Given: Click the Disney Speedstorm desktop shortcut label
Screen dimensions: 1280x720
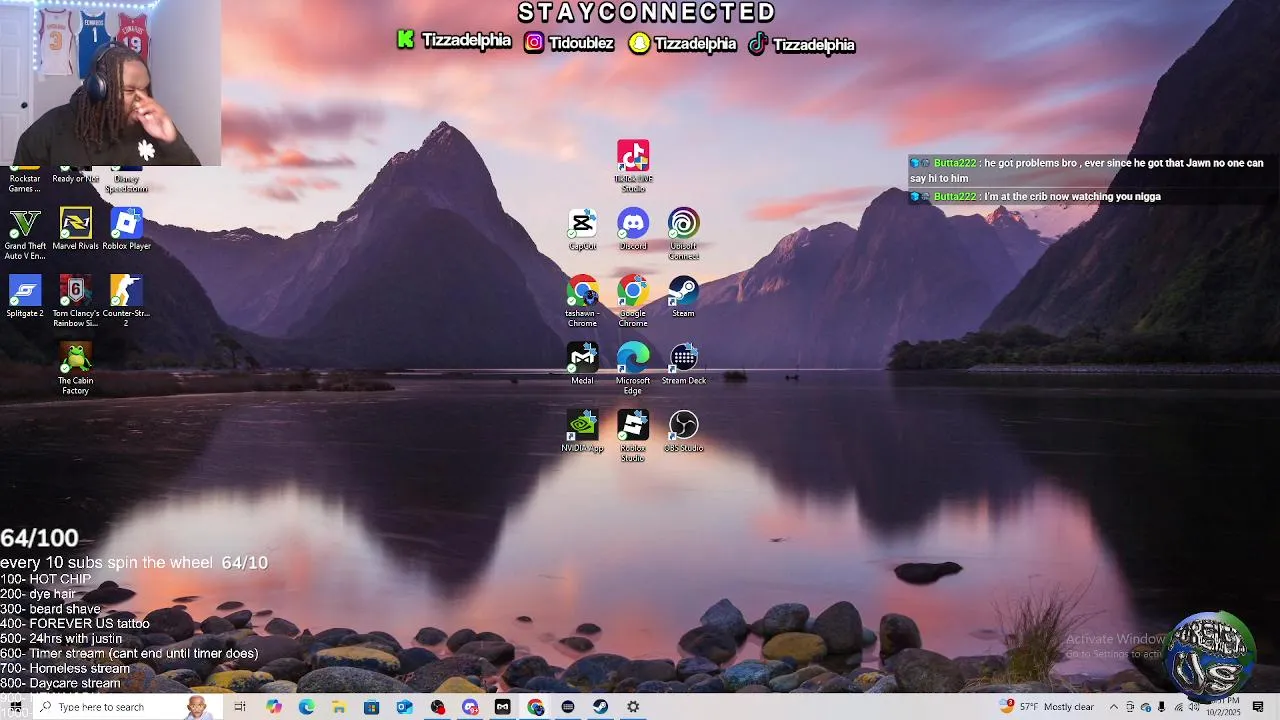Looking at the screenshot, I should pyautogui.click(x=126, y=183).
